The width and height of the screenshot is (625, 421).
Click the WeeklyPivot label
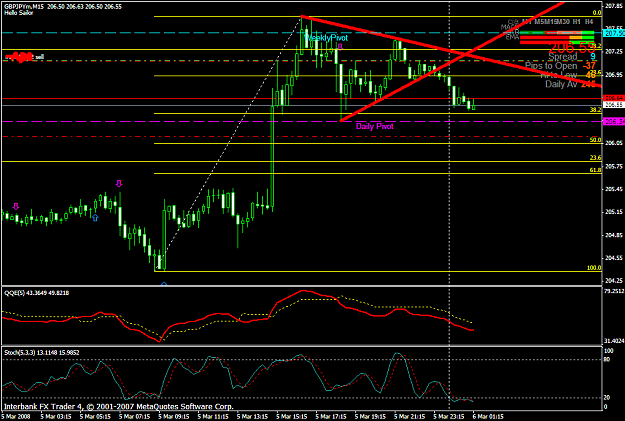(326, 38)
